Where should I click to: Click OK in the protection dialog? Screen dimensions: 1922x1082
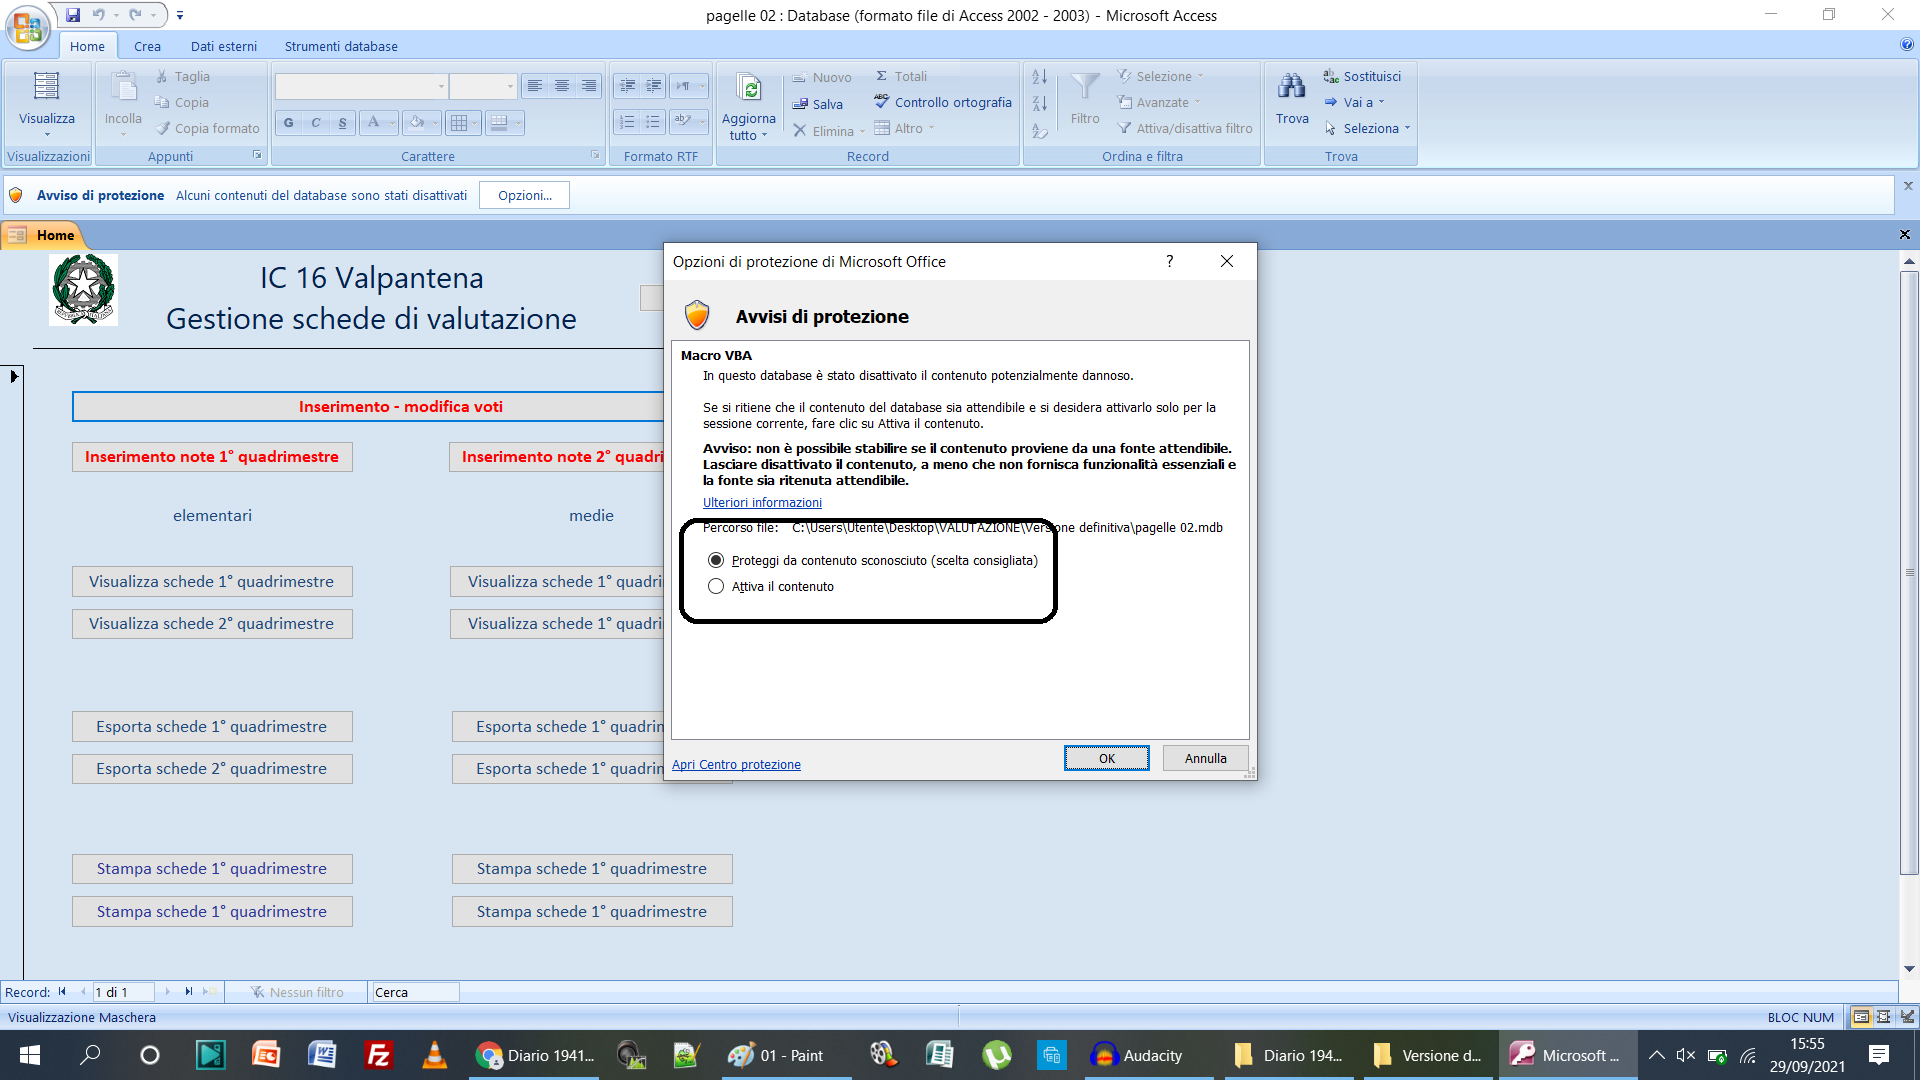point(1107,759)
